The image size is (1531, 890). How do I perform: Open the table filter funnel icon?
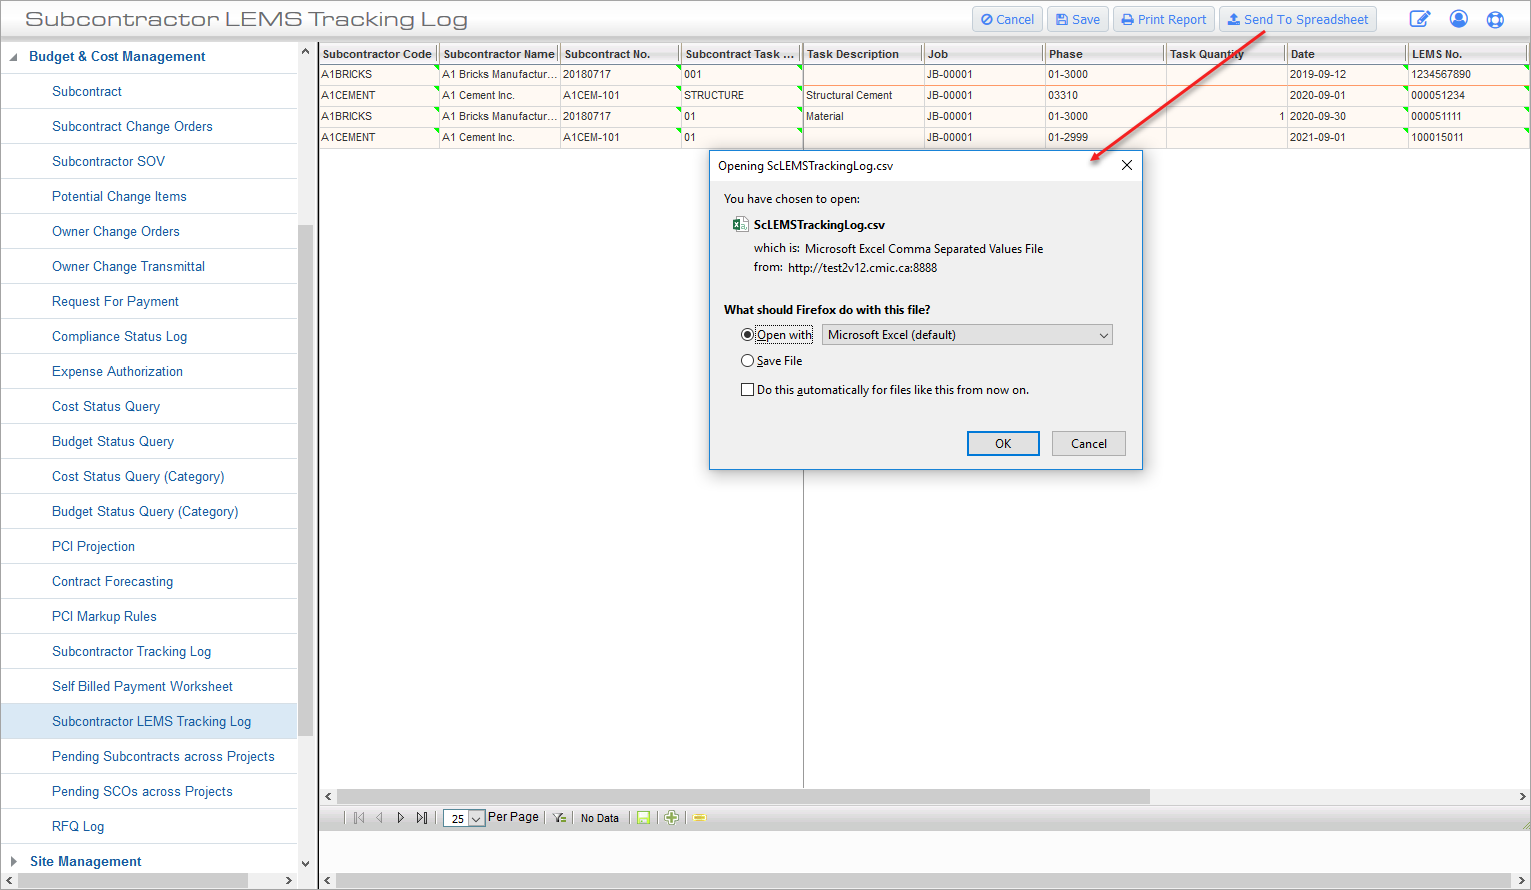coord(560,818)
